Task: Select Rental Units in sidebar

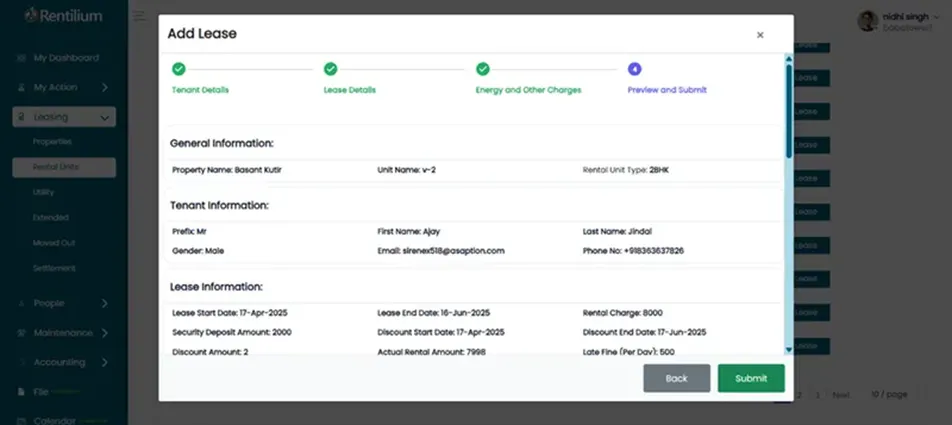Action: pos(64,167)
